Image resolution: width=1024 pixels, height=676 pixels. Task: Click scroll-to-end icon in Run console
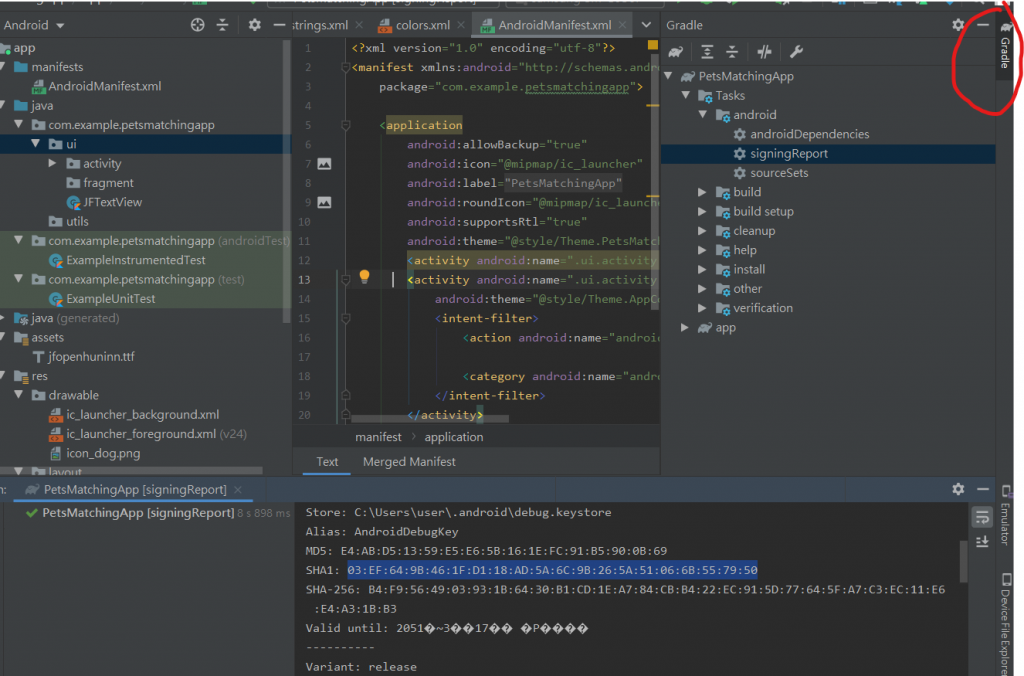pyautogui.click(x=982, y=540)
